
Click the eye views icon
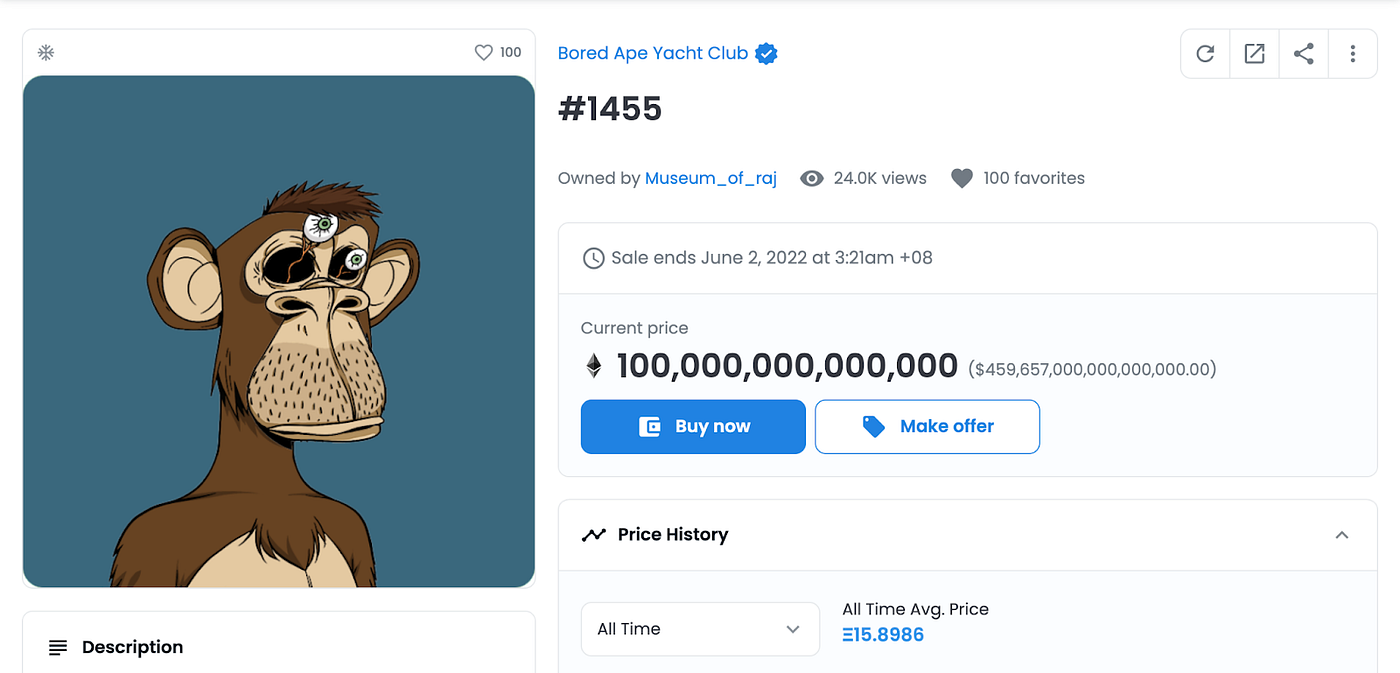click(x=812, y=179)
